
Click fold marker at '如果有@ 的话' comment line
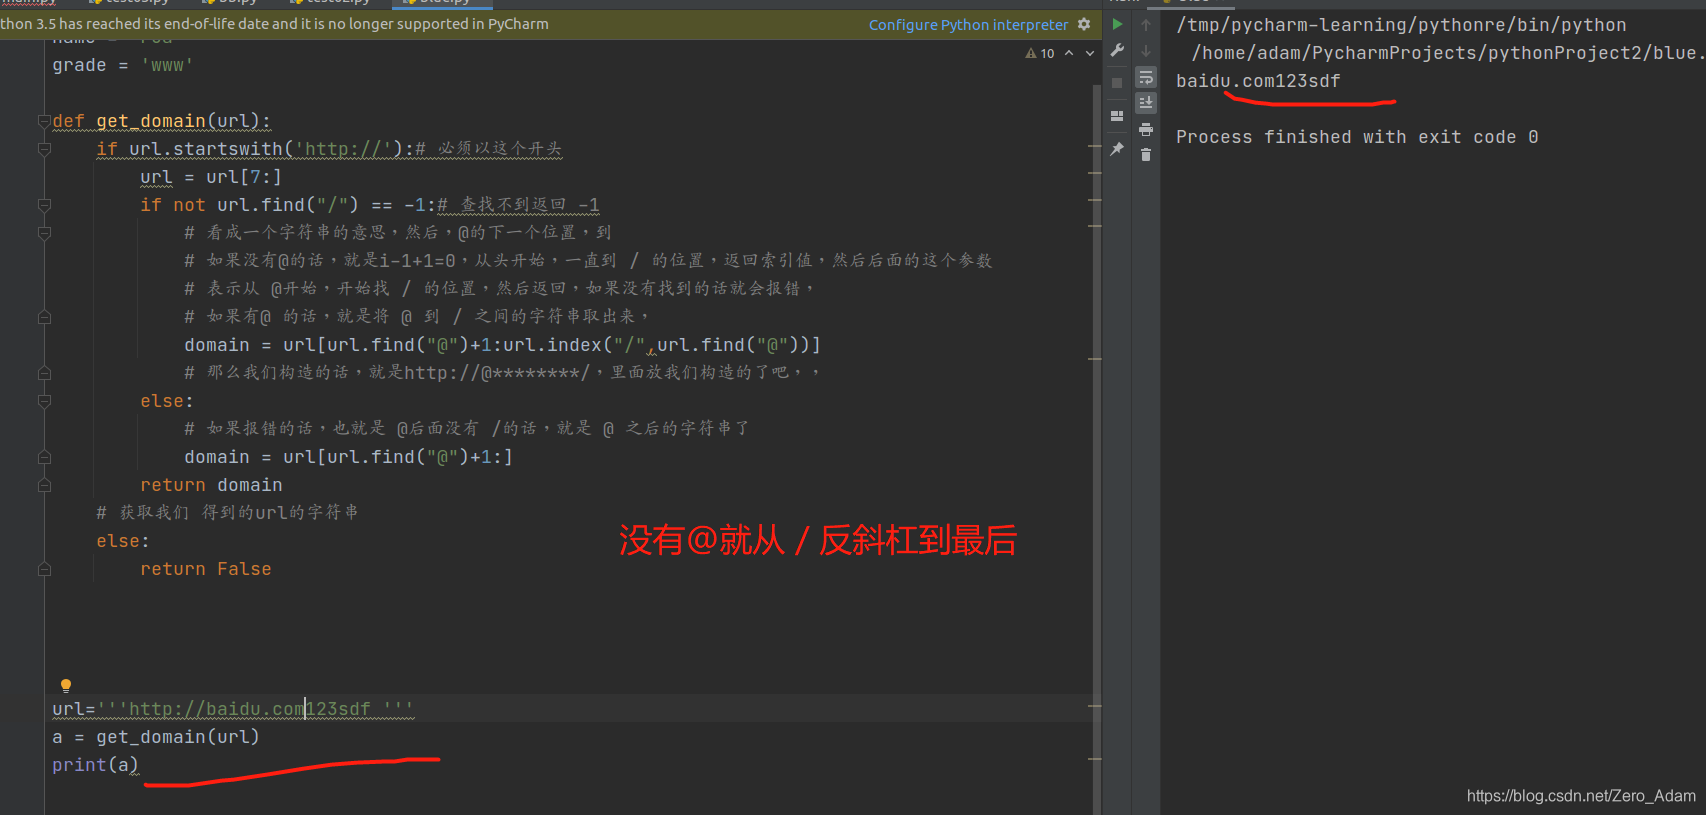click(44, 317)
